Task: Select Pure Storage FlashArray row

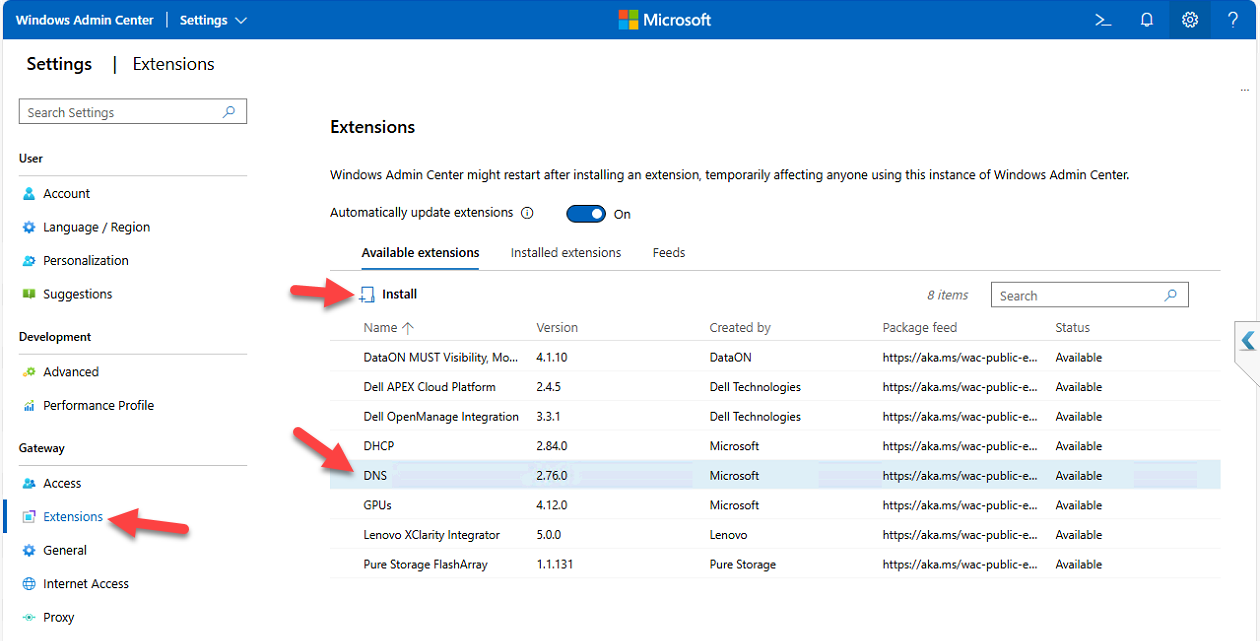Action: point(775,565)
